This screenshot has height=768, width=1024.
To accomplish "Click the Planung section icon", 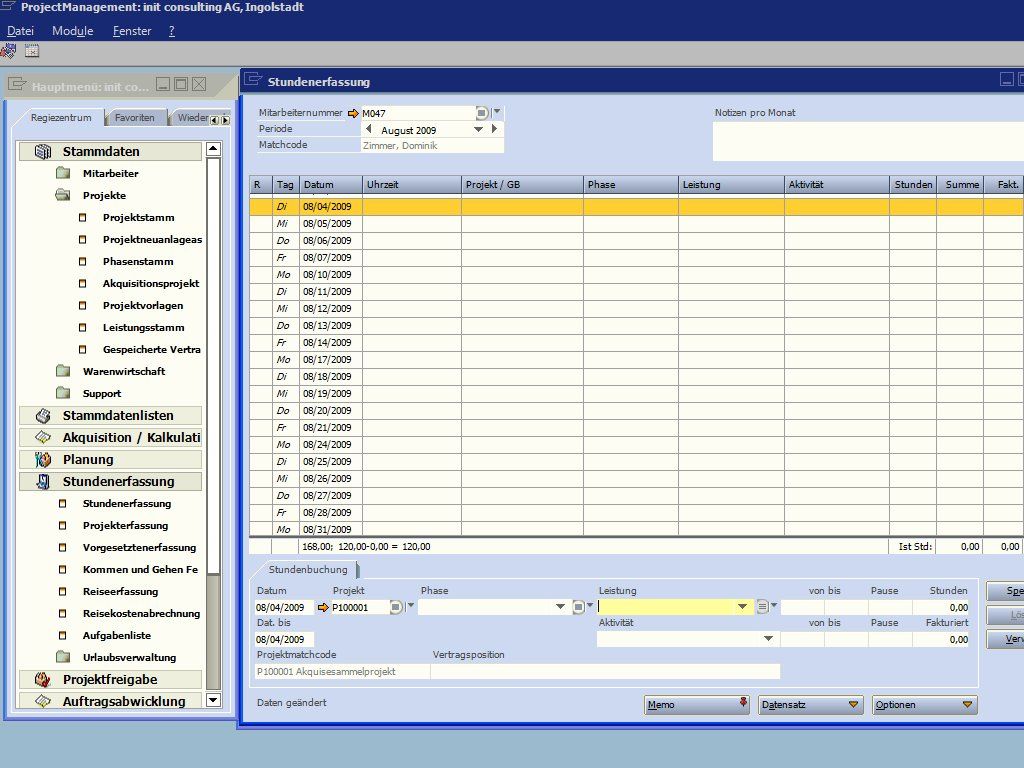I will (x=43, y=460).
